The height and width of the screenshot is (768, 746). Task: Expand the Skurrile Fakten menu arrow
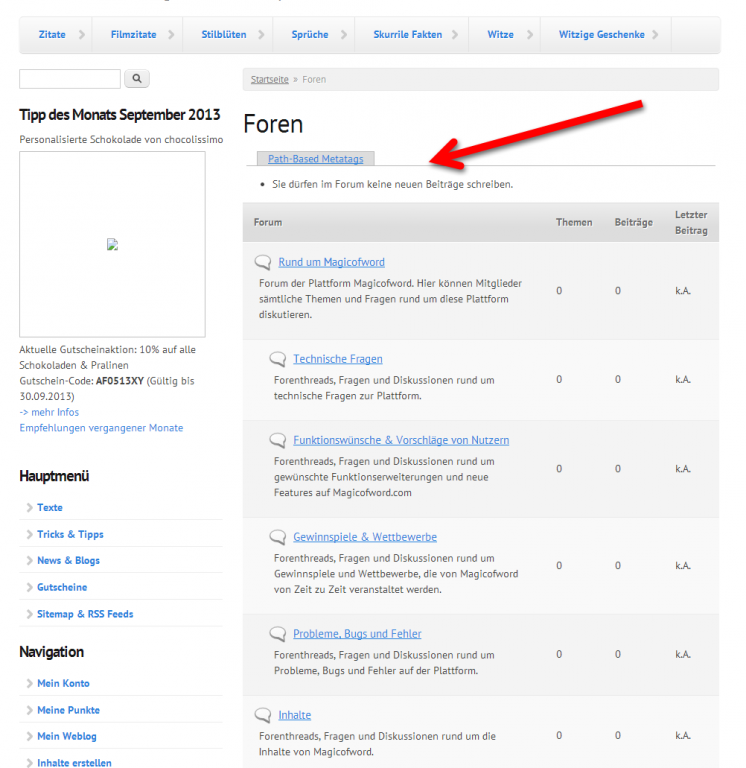click(x=453, y=35)
